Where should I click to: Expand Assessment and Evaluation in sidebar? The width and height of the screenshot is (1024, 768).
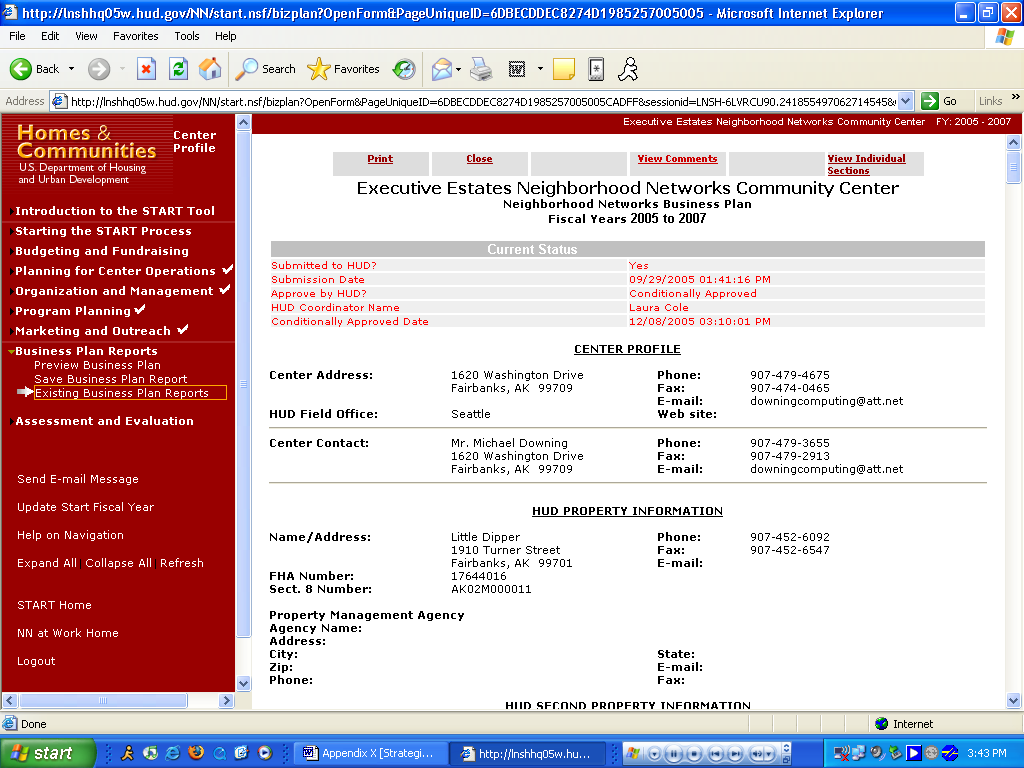tap(104, 421)
